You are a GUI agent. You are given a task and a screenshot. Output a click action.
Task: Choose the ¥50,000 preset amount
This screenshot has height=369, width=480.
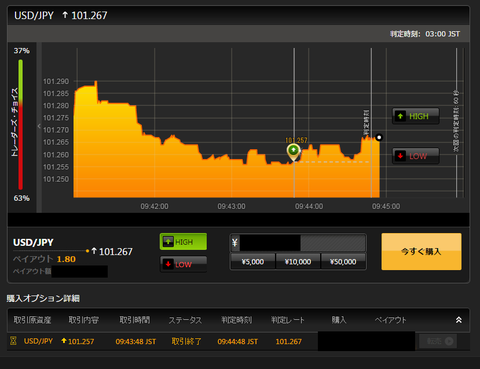(343, 262)
